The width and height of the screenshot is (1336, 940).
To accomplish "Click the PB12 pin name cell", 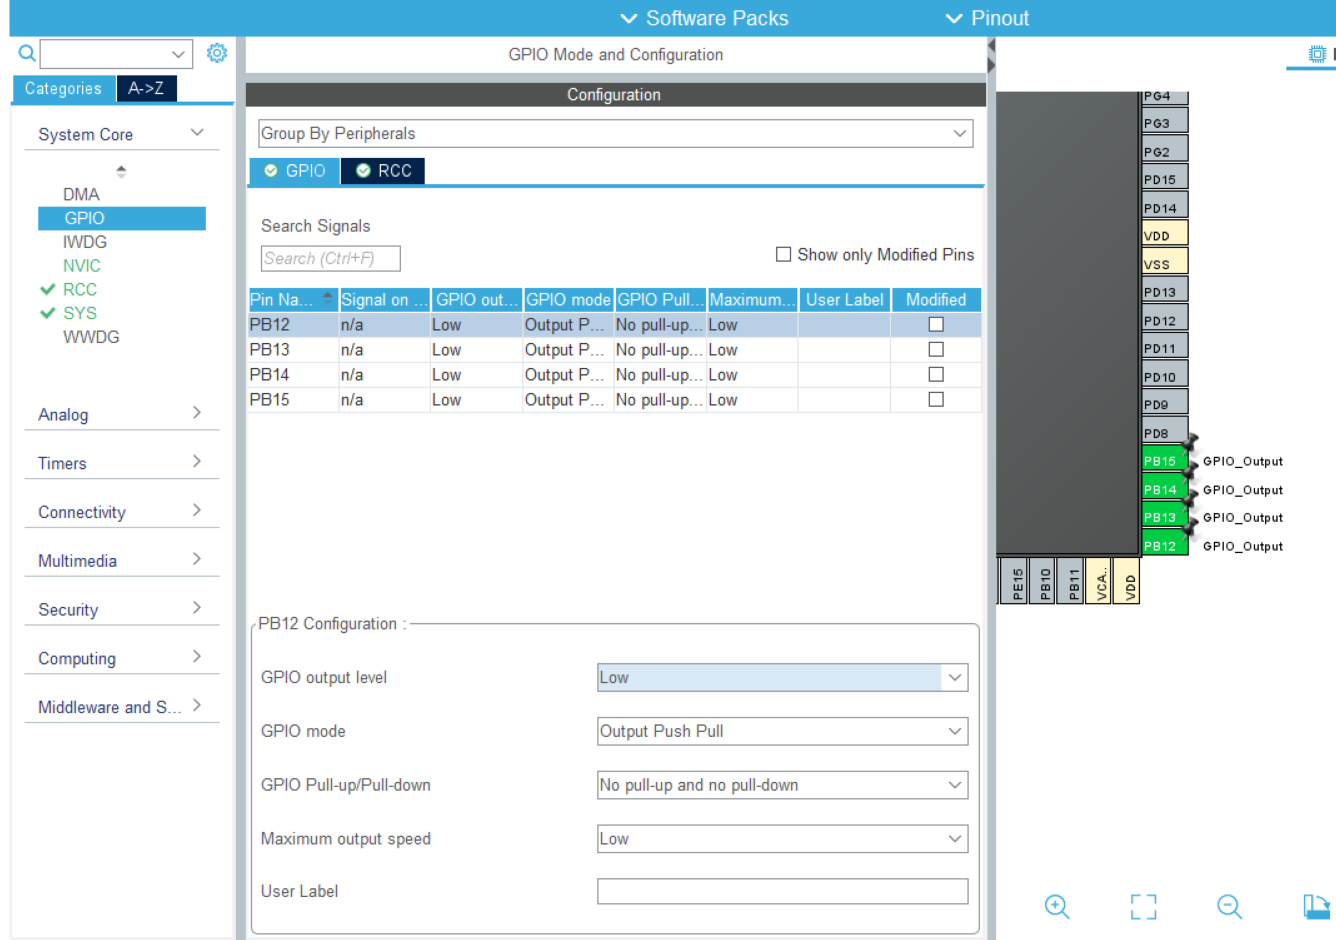I will click(x=292, y=325).
